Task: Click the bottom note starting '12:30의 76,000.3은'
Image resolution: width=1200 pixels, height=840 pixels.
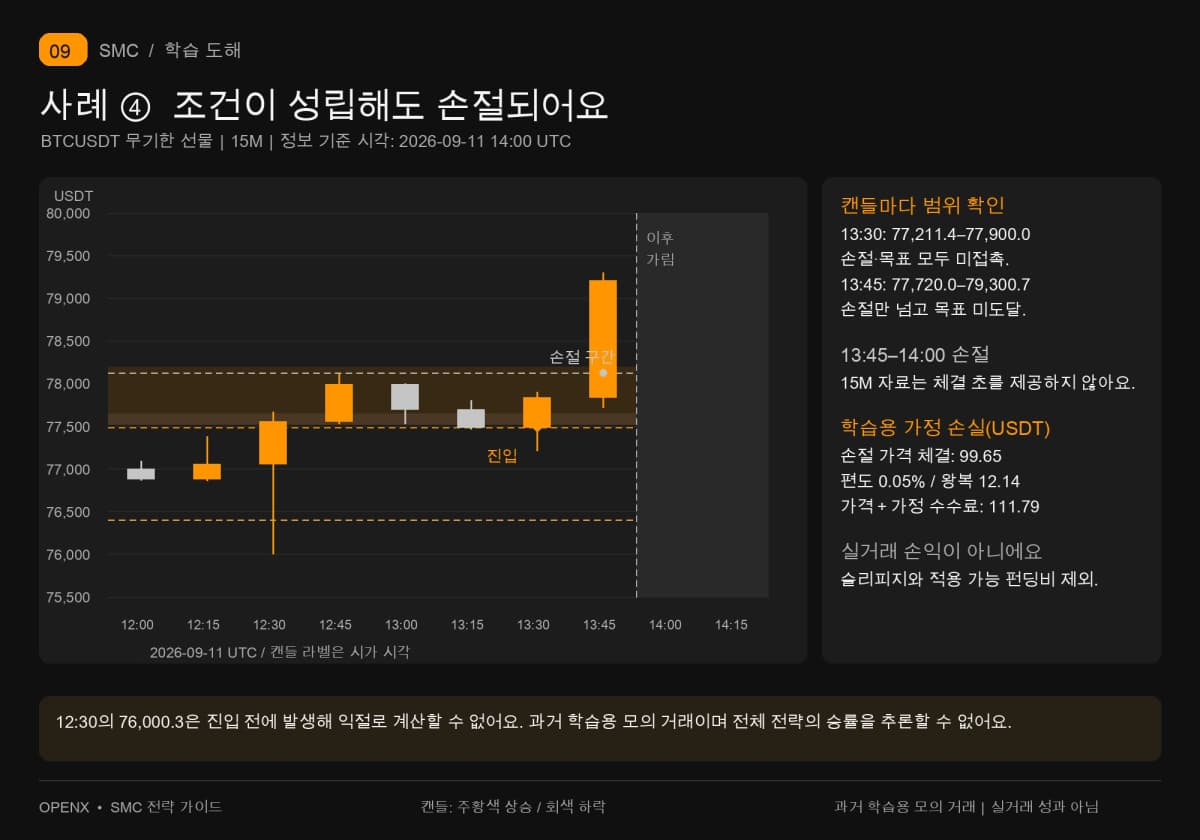Action: click(x=534, y=722)
